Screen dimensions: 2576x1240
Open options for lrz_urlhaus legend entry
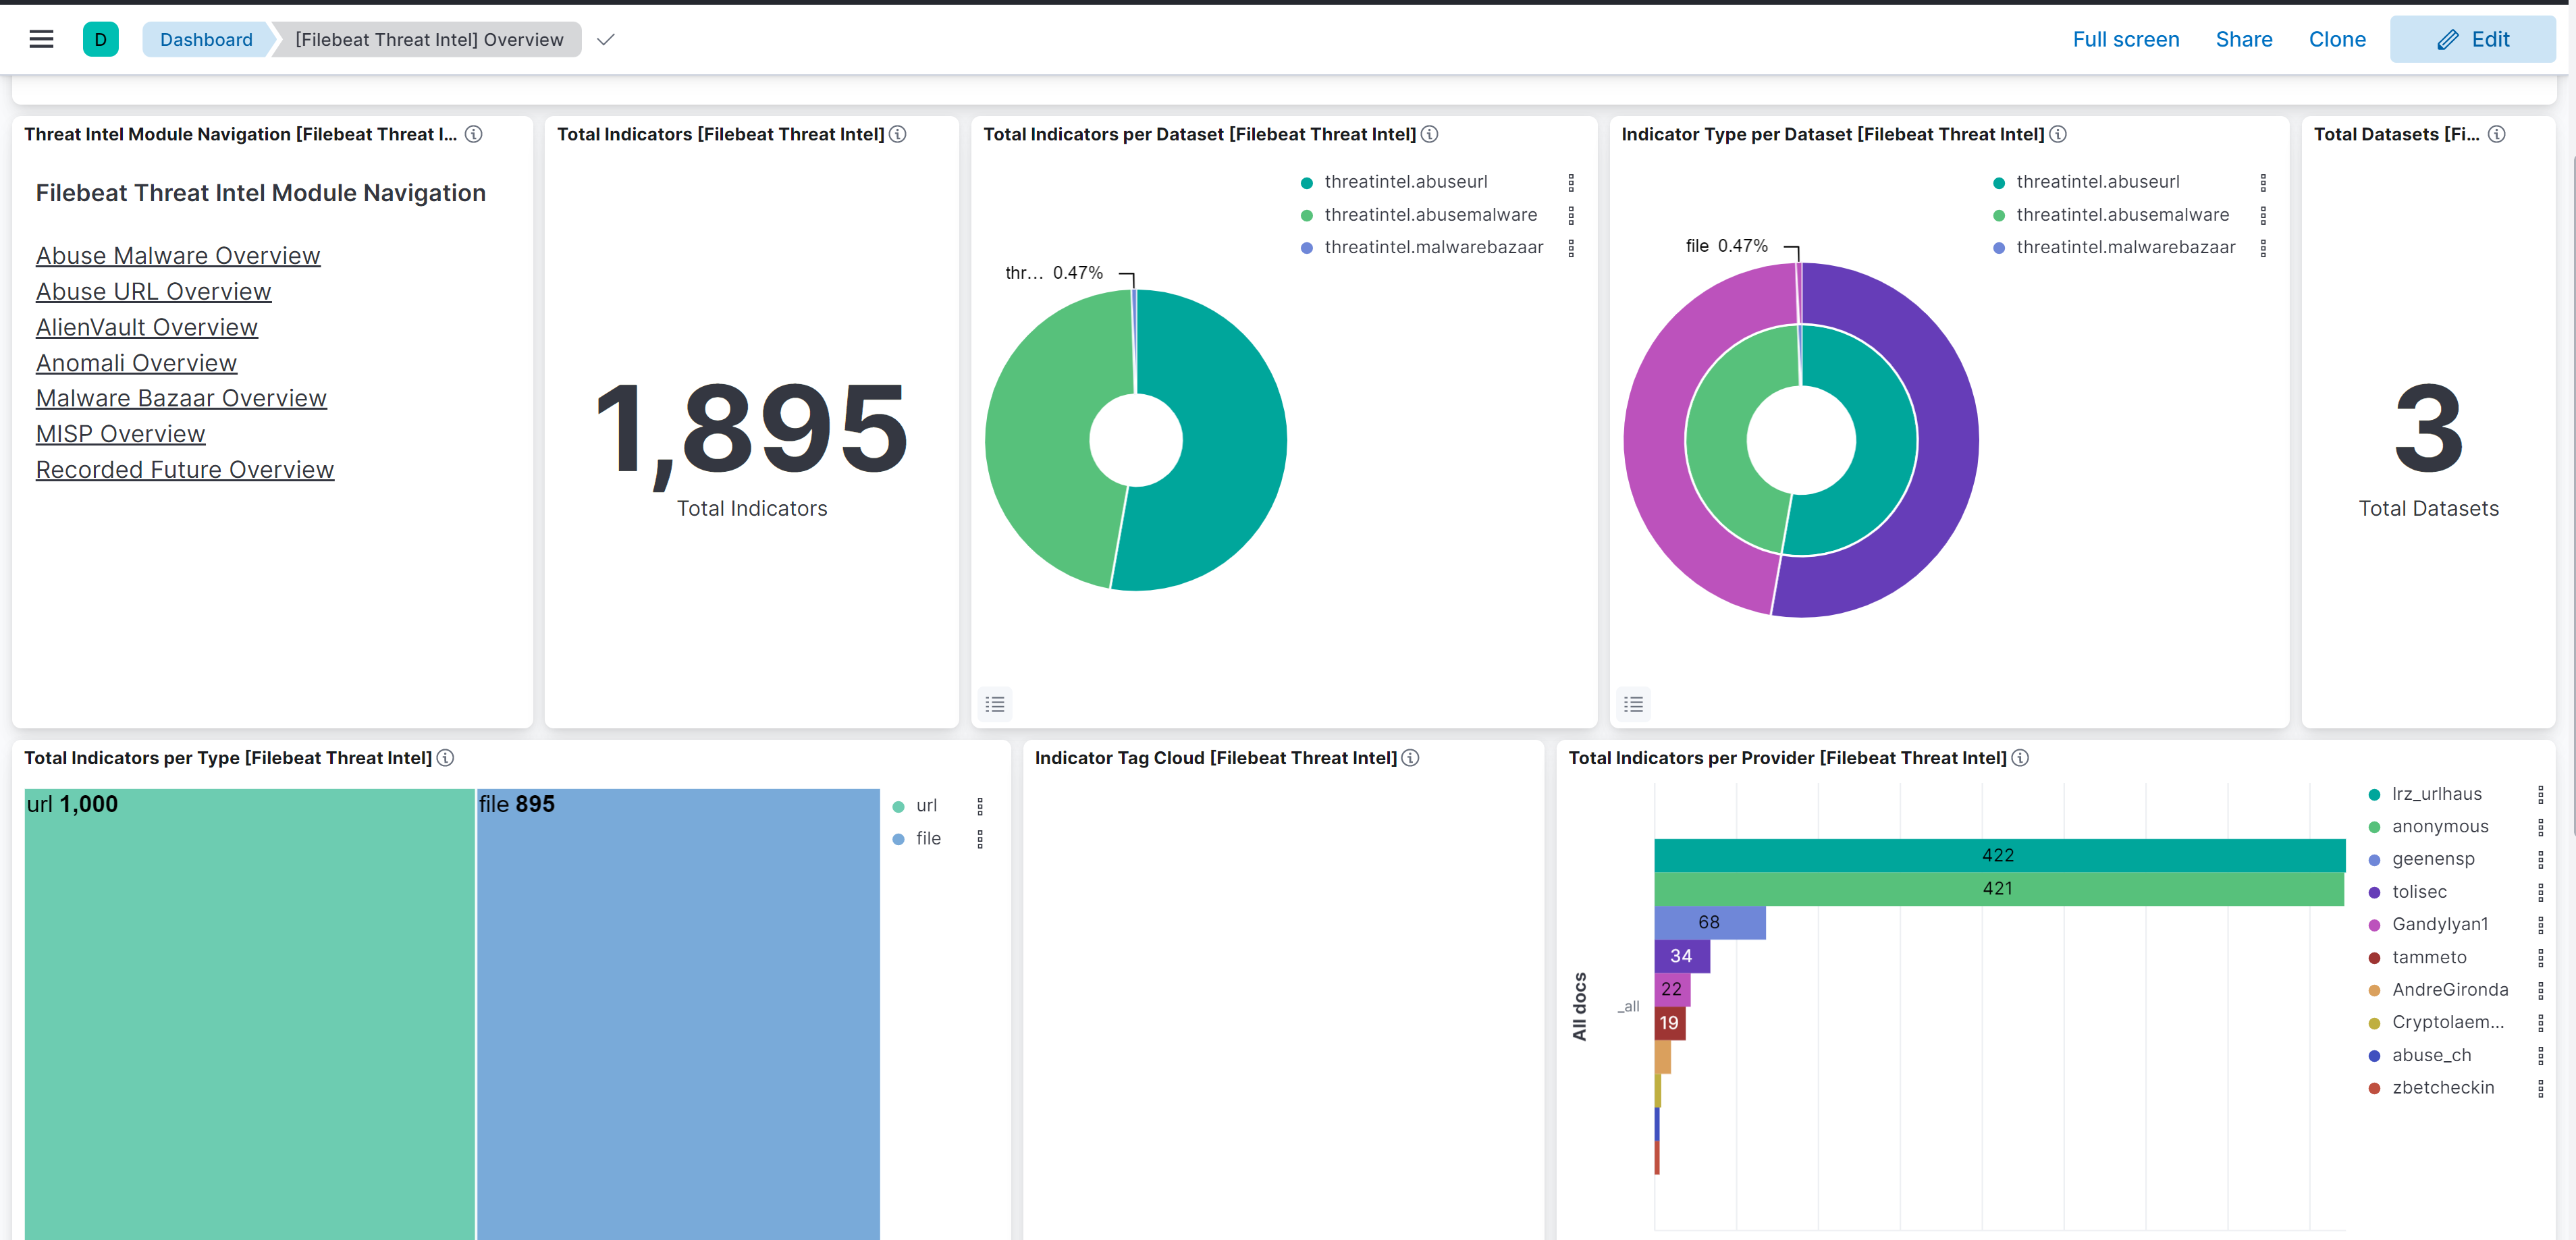point(2540,794)
